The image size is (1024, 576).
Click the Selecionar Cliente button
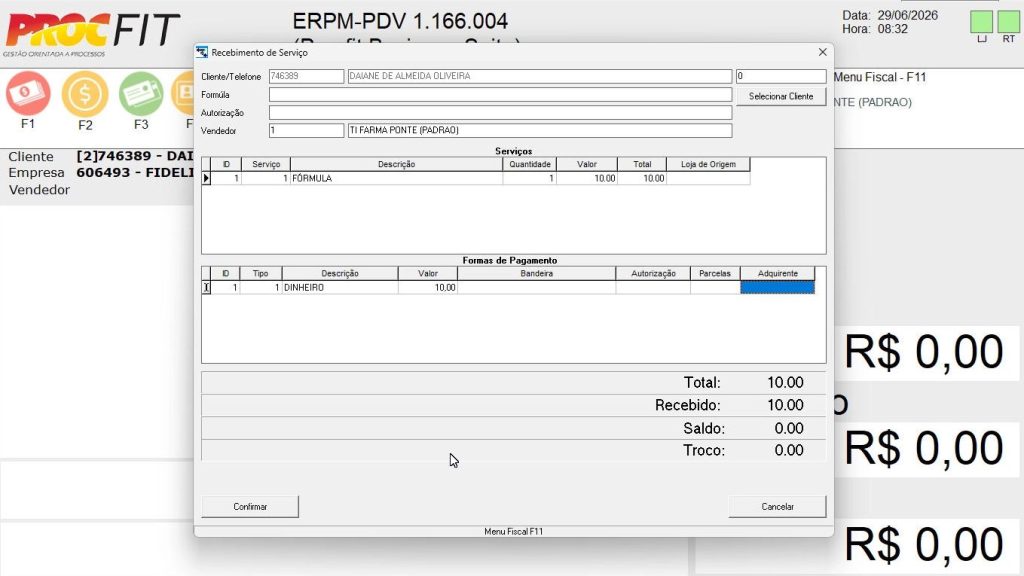point(781,96)
